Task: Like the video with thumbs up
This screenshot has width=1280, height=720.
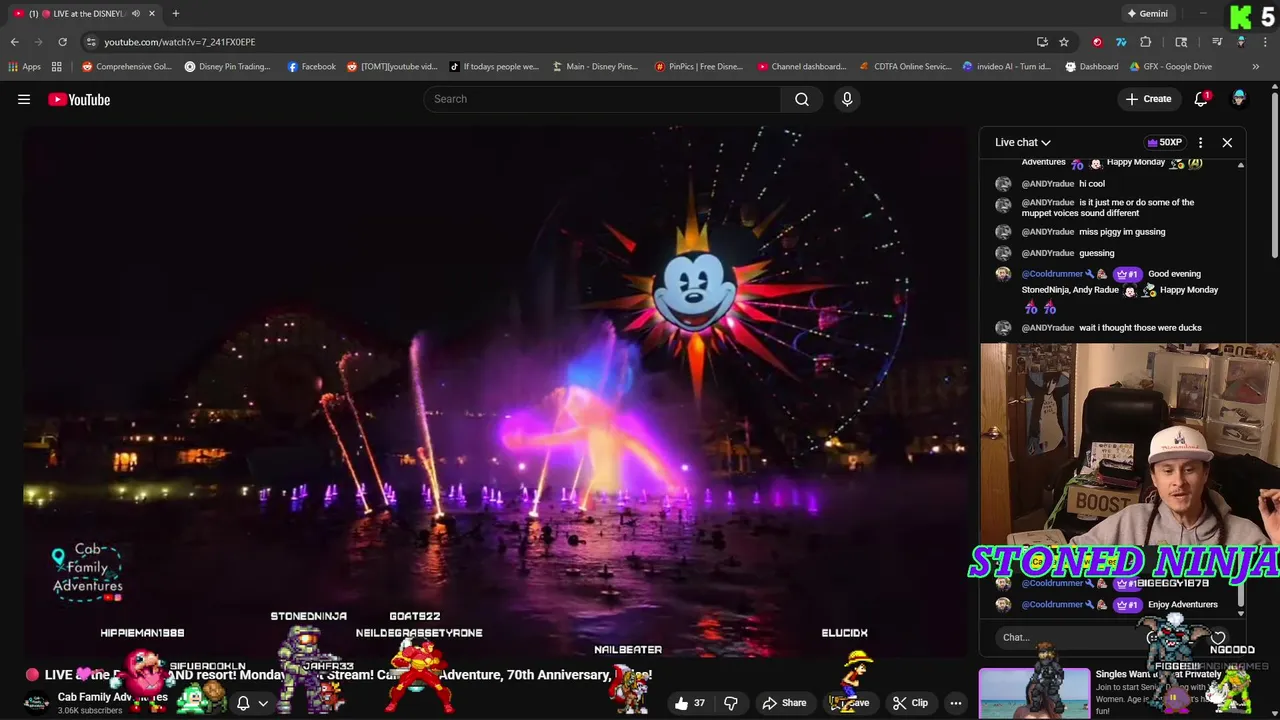Action: (690, 703)
